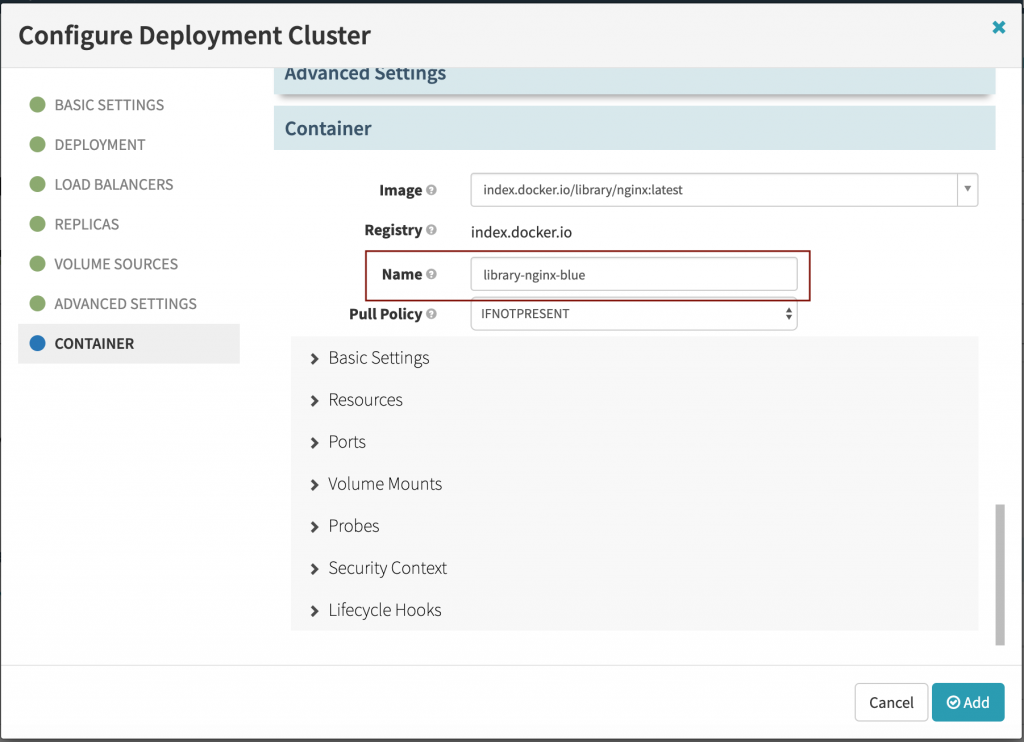The height and width of the screenshot is (742, 1024).
Task: Open the Image dropdown arrow
Action: tap(967, 189)
